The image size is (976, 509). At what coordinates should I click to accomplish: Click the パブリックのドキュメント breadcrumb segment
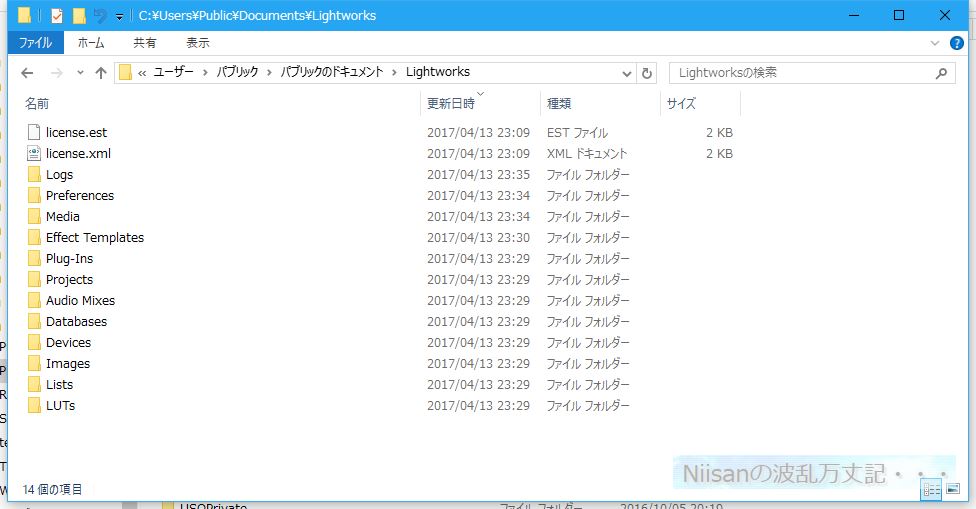click(332, 72)
